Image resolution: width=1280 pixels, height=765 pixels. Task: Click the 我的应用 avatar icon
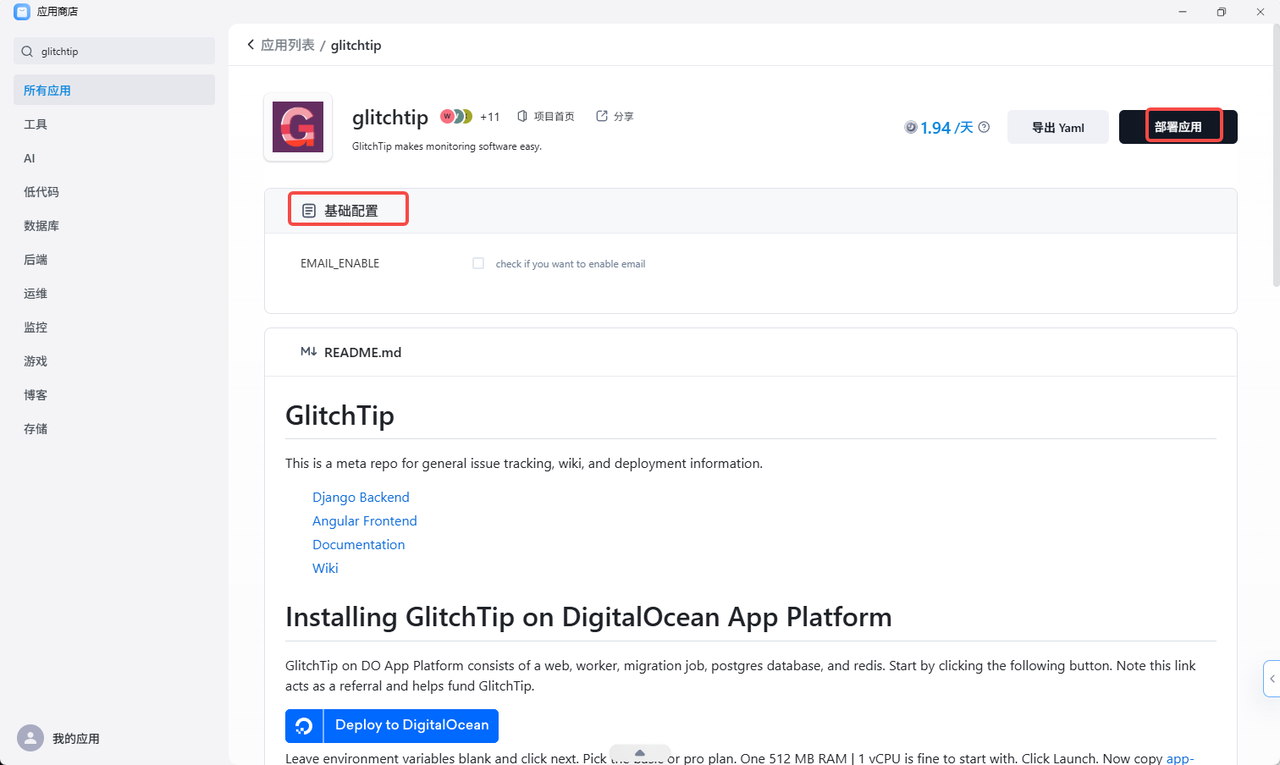point(31,738)
